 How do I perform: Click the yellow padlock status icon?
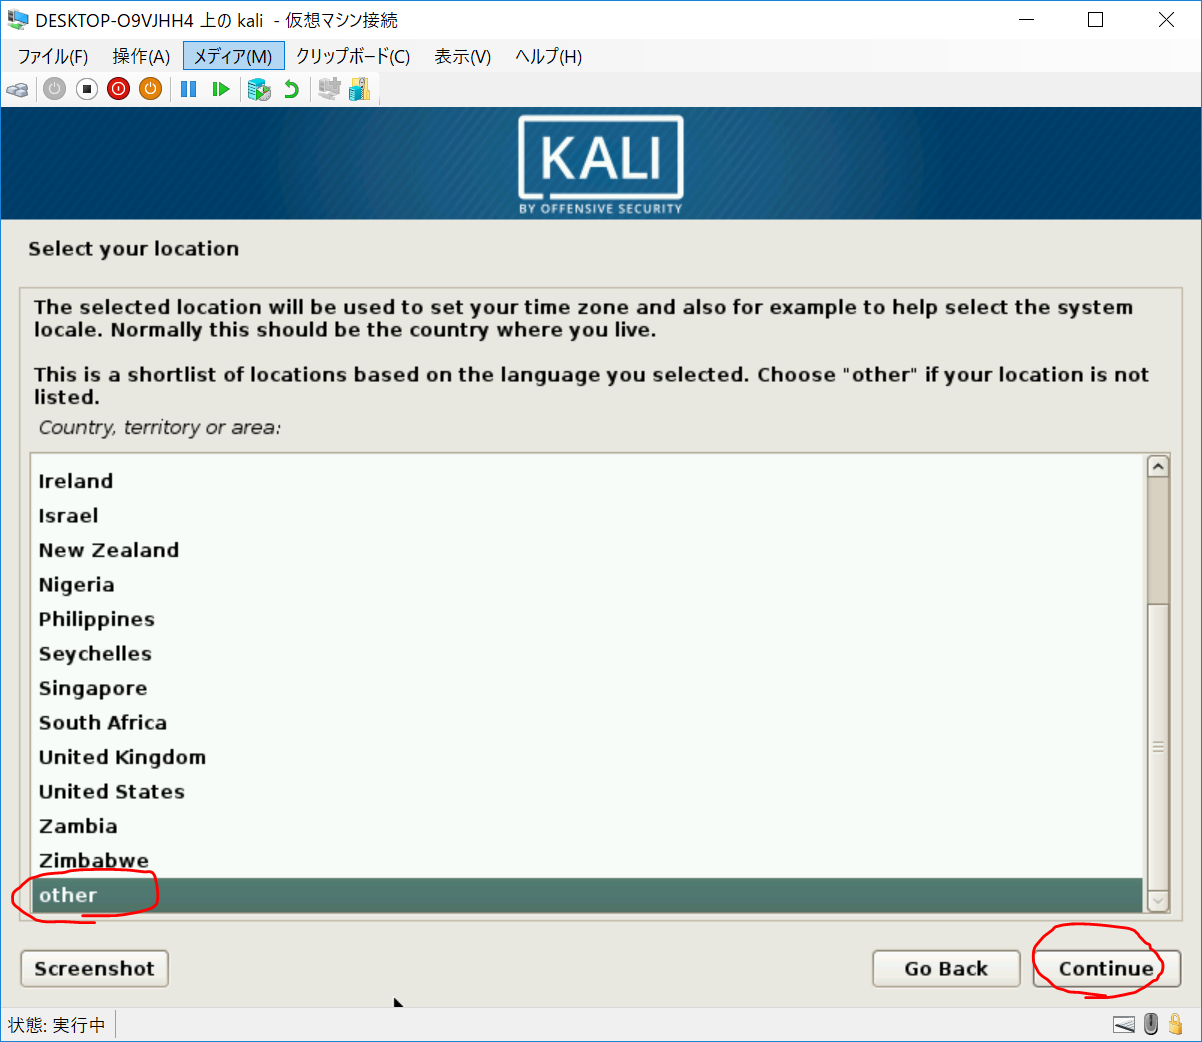tap(1176, 1024)
